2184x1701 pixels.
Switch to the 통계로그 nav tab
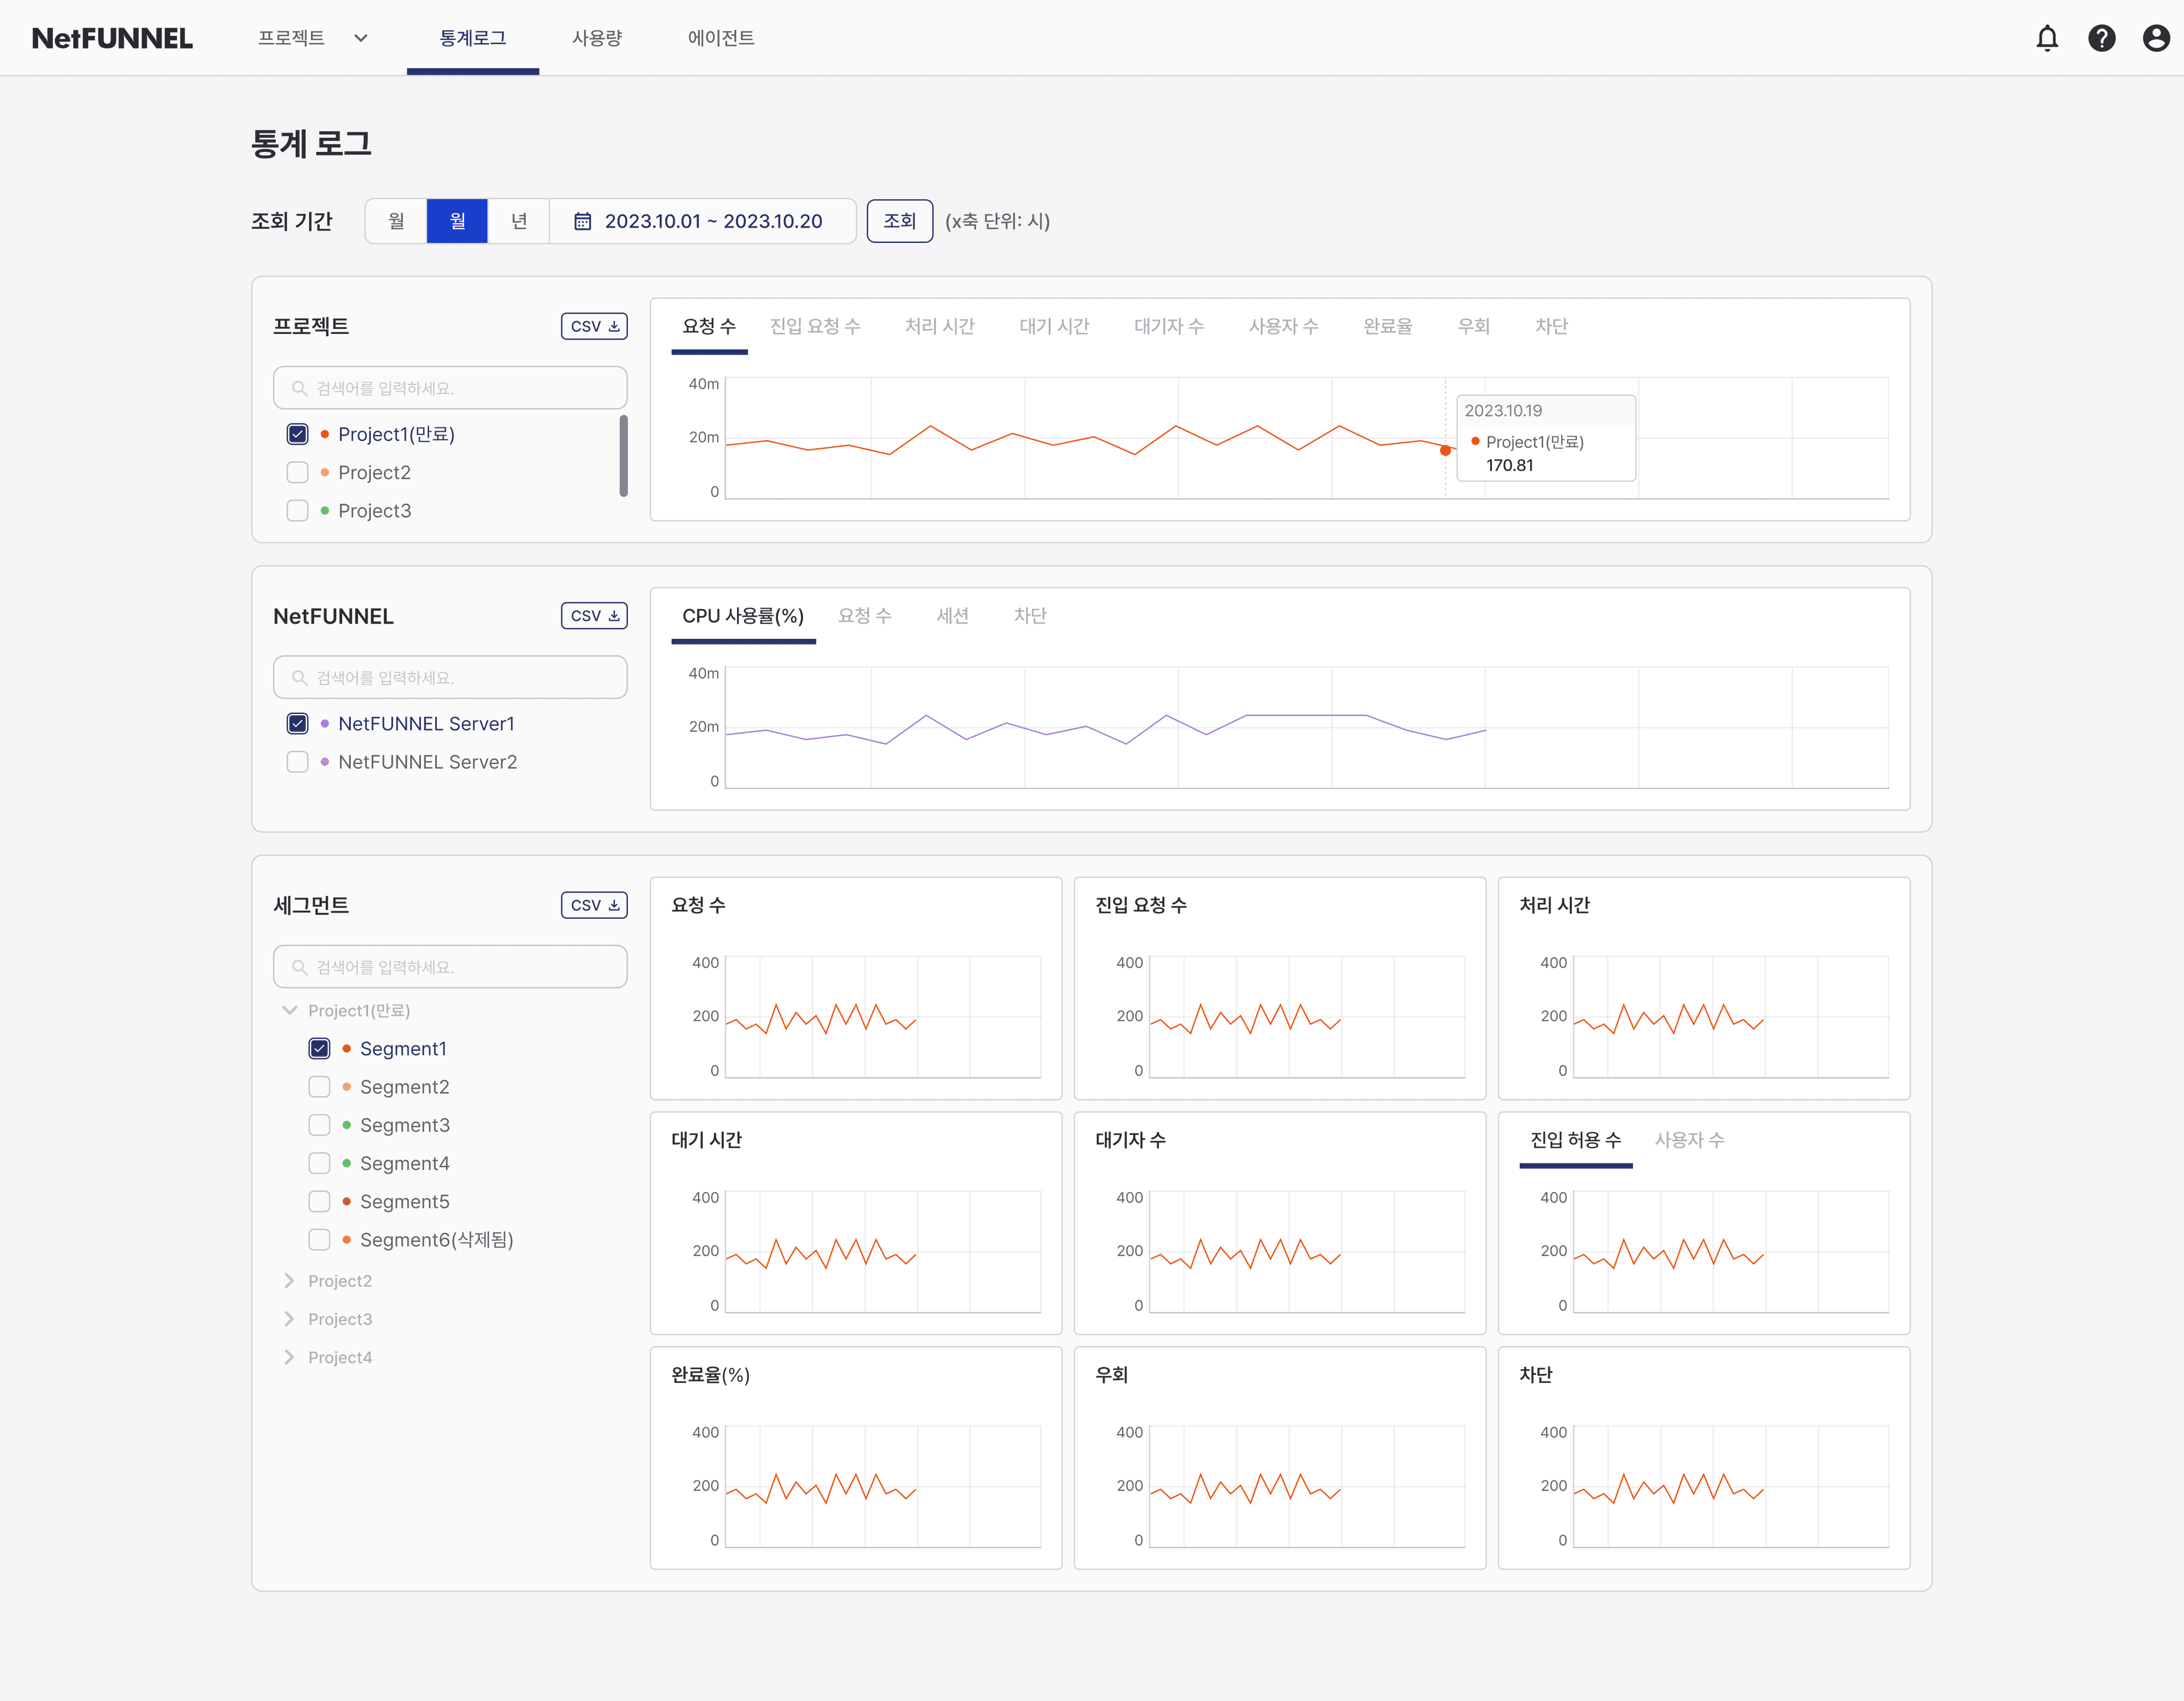pos(473,38)
